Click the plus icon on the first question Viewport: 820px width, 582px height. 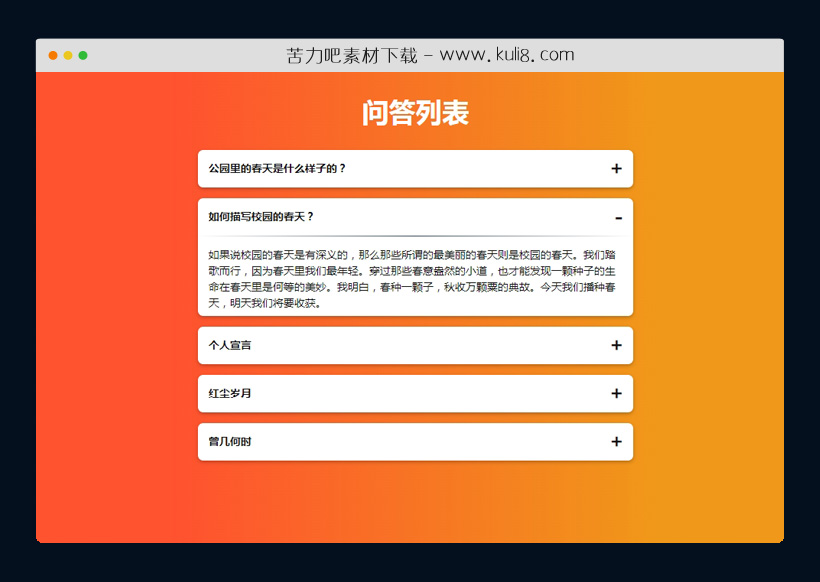tap(617, 169)
